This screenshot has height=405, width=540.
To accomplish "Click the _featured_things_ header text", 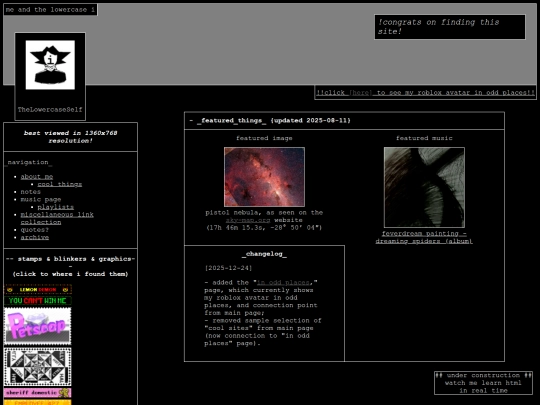I will tap(232, 121).
